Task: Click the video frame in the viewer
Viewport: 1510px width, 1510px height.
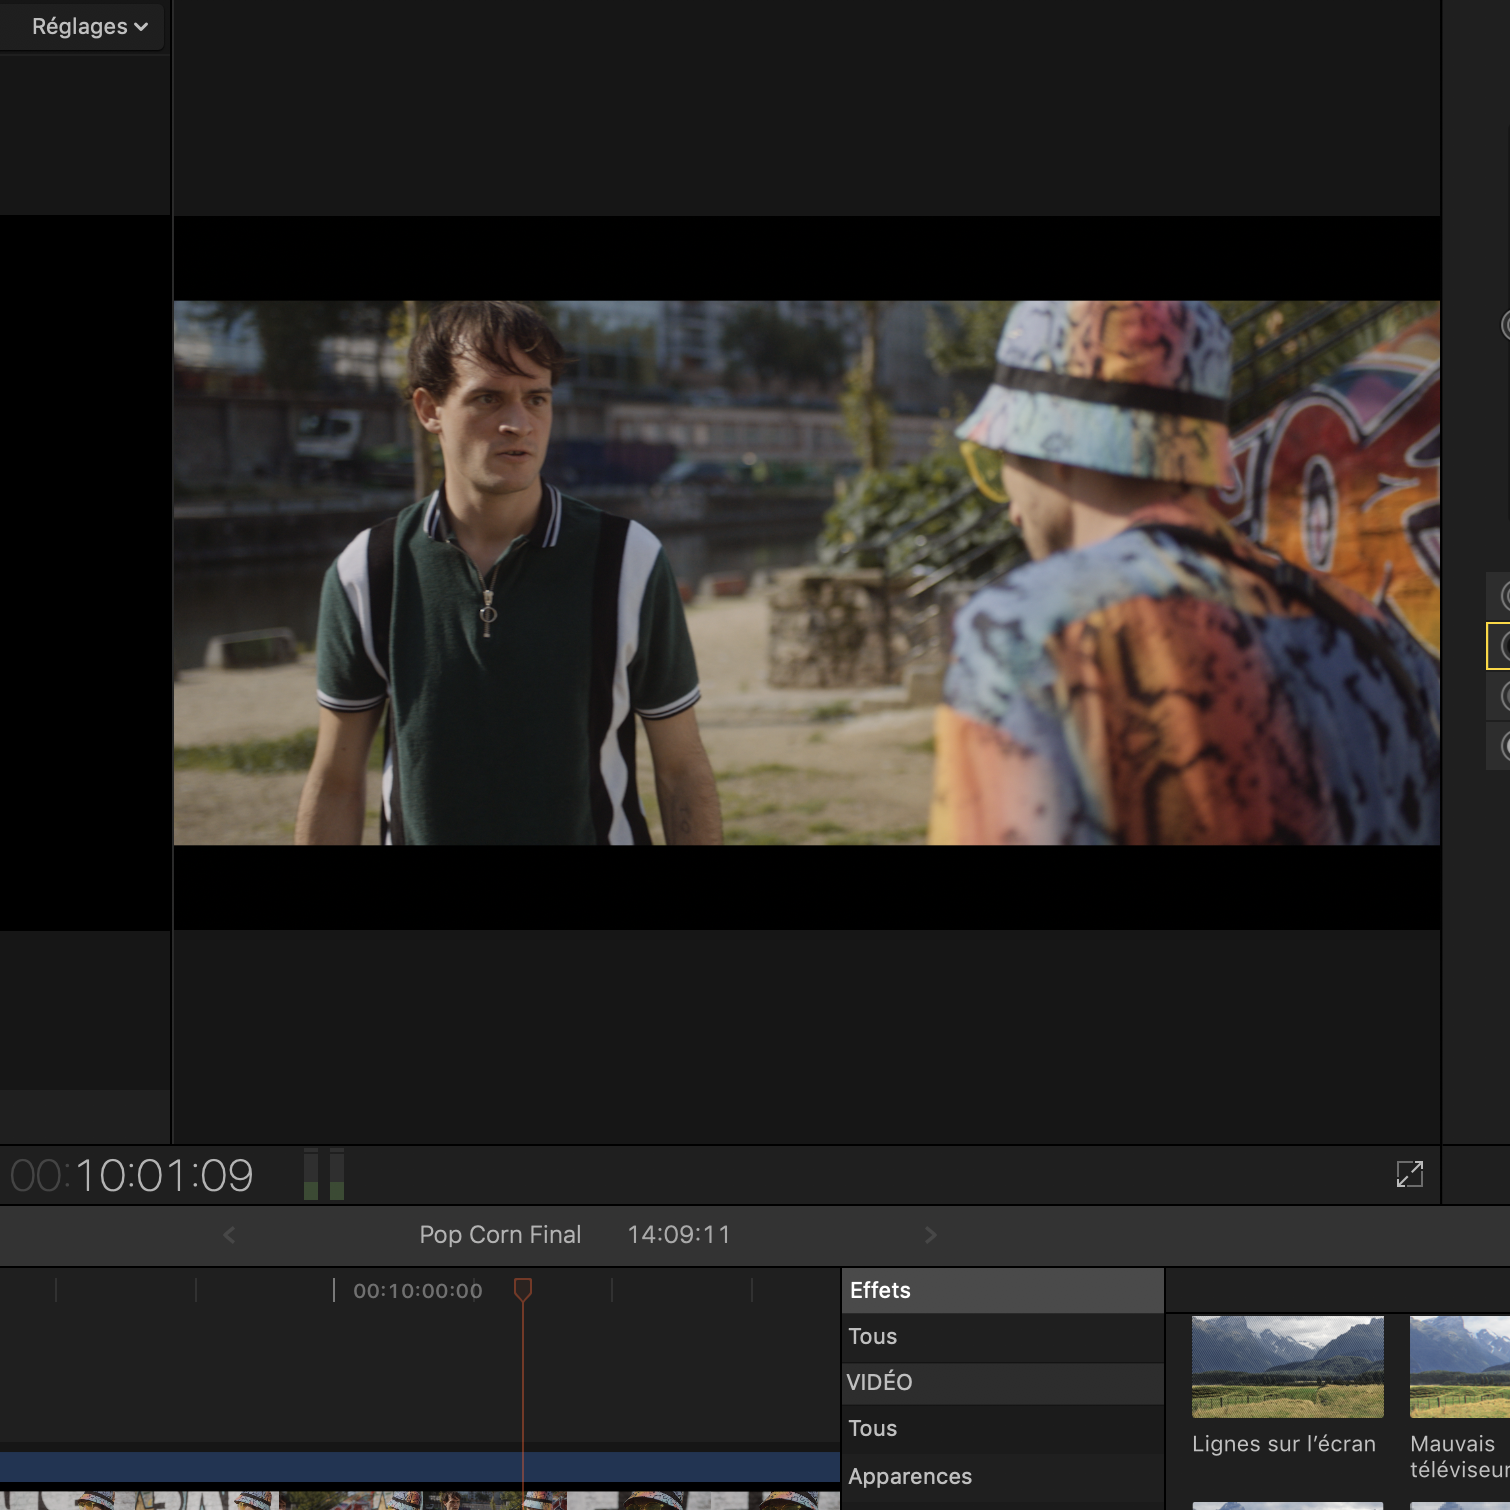Action: (x=806, y=573)
